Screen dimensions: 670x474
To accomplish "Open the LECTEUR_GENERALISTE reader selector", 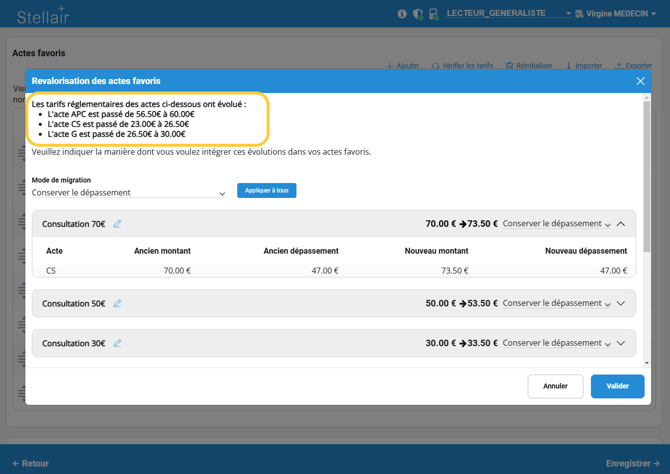I will [x=508, y=14].
